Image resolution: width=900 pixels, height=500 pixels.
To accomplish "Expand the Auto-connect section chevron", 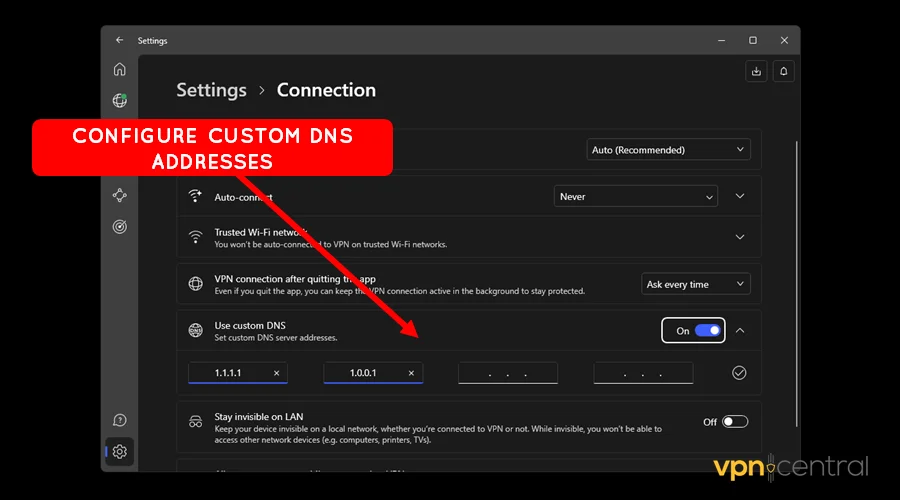I will [x=740, y=196].
